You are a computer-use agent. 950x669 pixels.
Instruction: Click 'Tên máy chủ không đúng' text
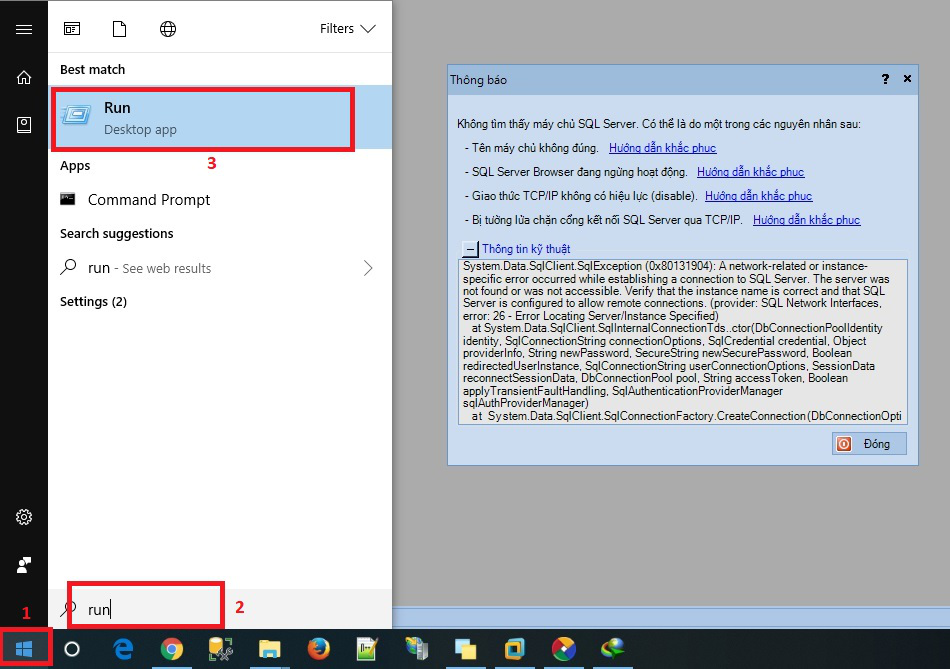tap(535, 148)
